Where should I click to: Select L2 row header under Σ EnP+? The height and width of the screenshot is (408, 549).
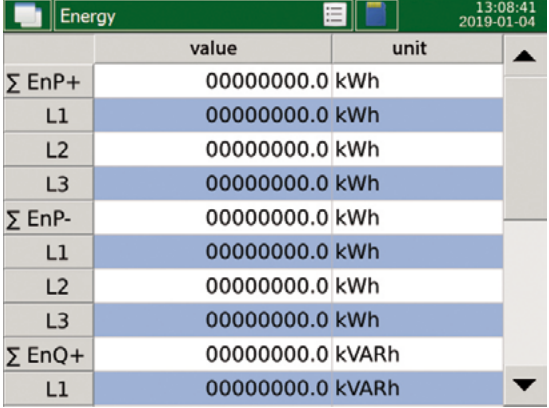coord(48,150)
